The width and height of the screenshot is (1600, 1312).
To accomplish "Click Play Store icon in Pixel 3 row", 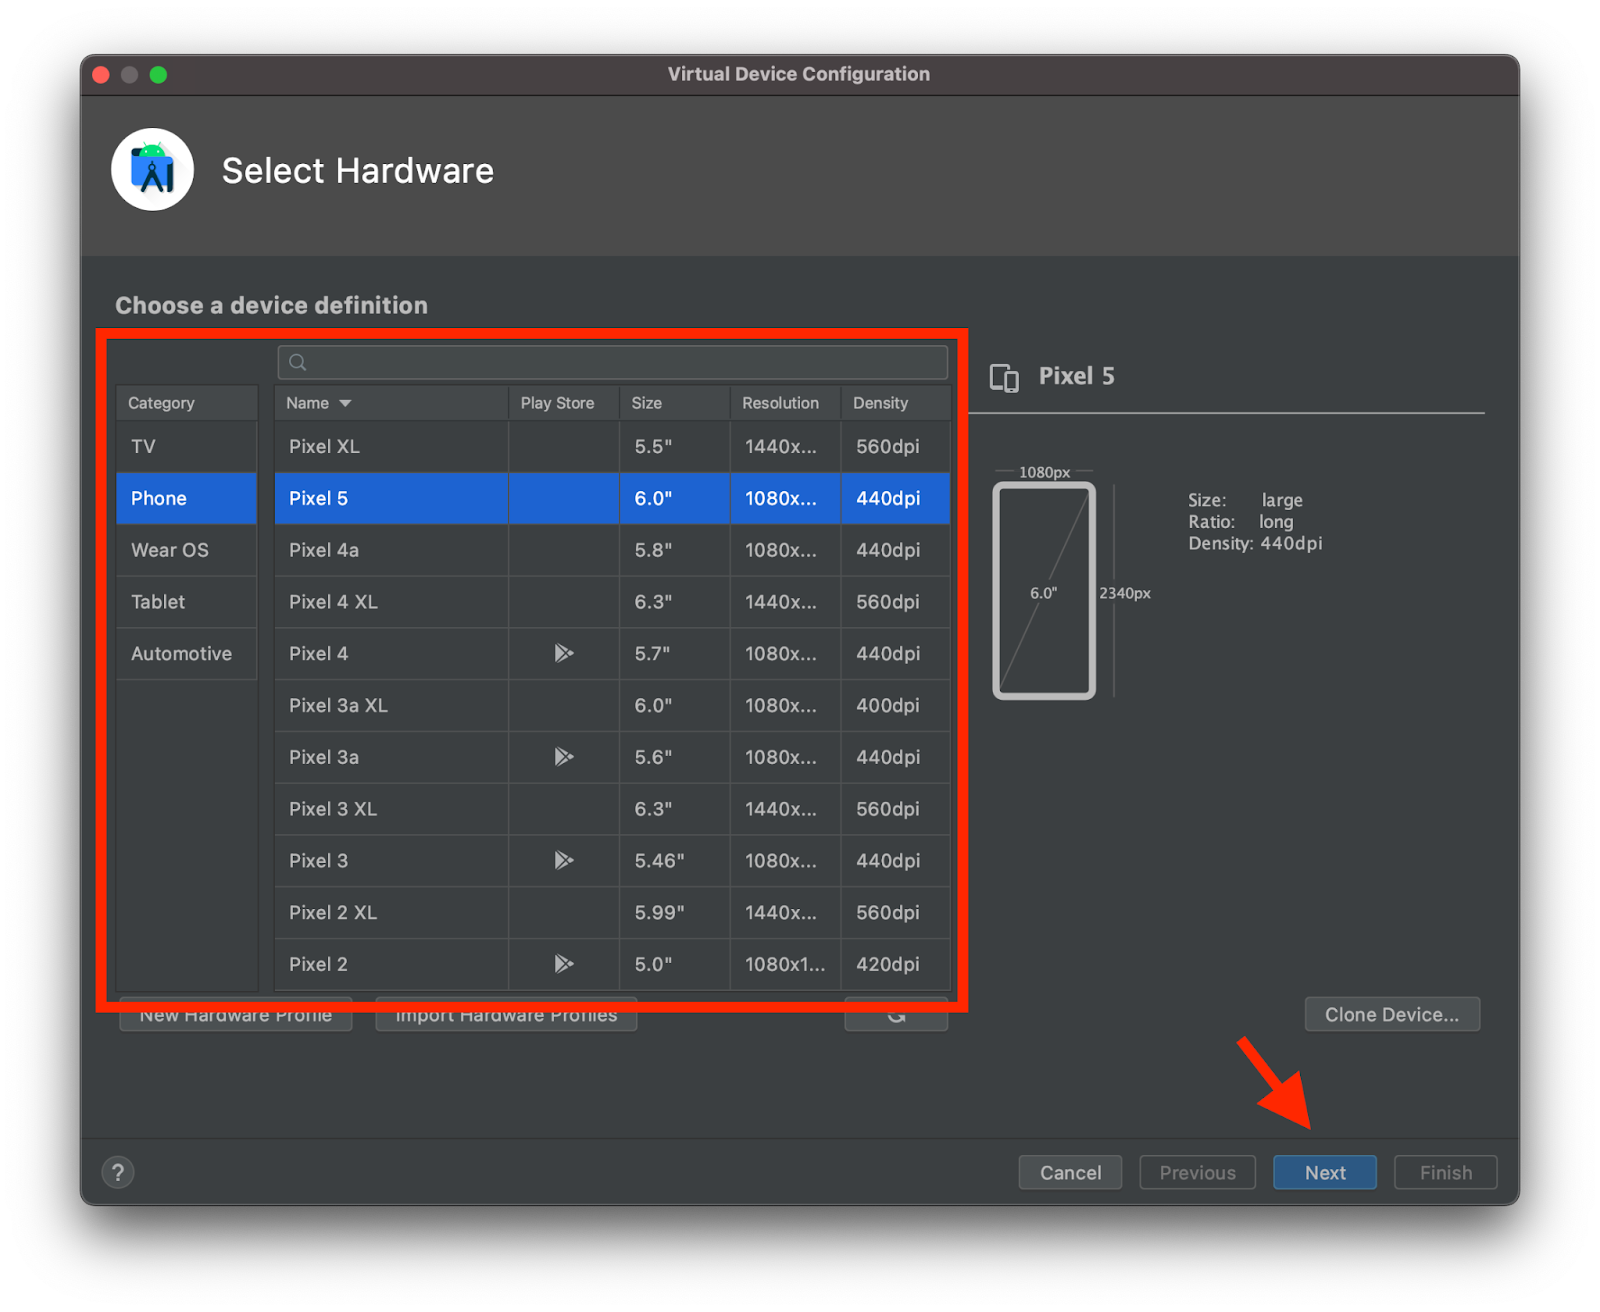I will (564, 860).
